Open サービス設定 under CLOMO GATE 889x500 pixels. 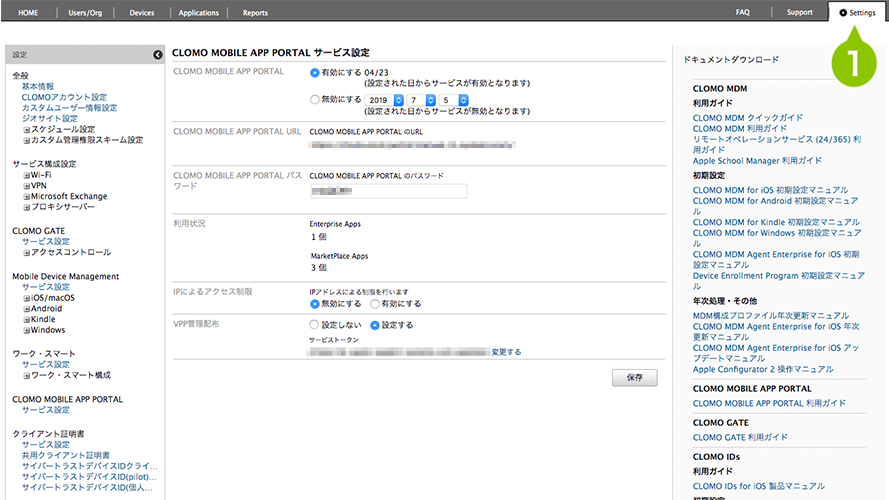pos(45,241)
